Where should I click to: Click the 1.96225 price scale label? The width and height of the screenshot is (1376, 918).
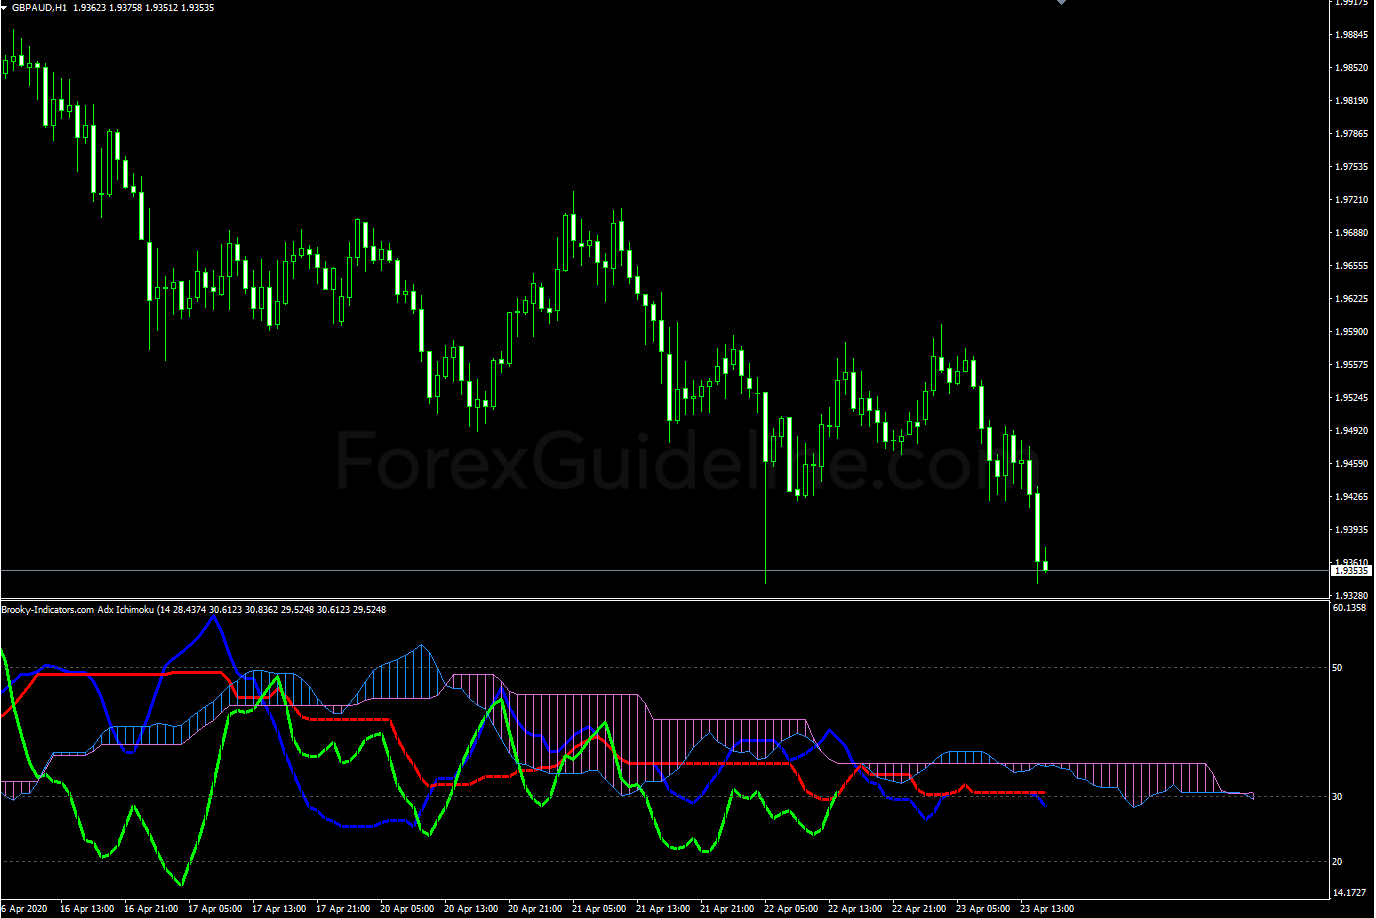[1351, 299]
